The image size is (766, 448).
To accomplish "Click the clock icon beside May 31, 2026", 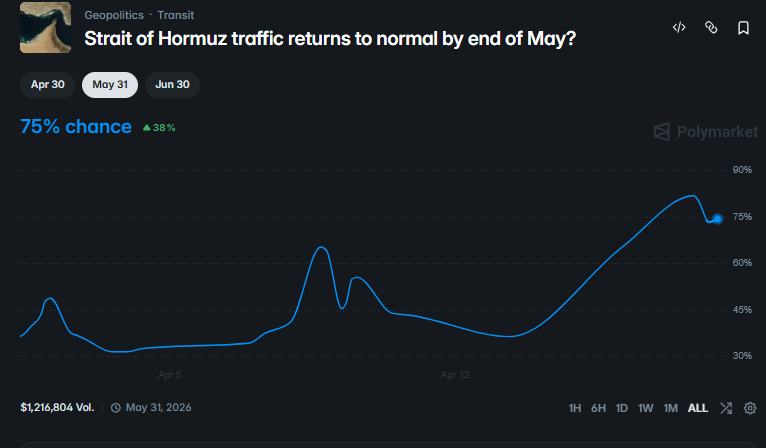I will (x=116, y=408).
